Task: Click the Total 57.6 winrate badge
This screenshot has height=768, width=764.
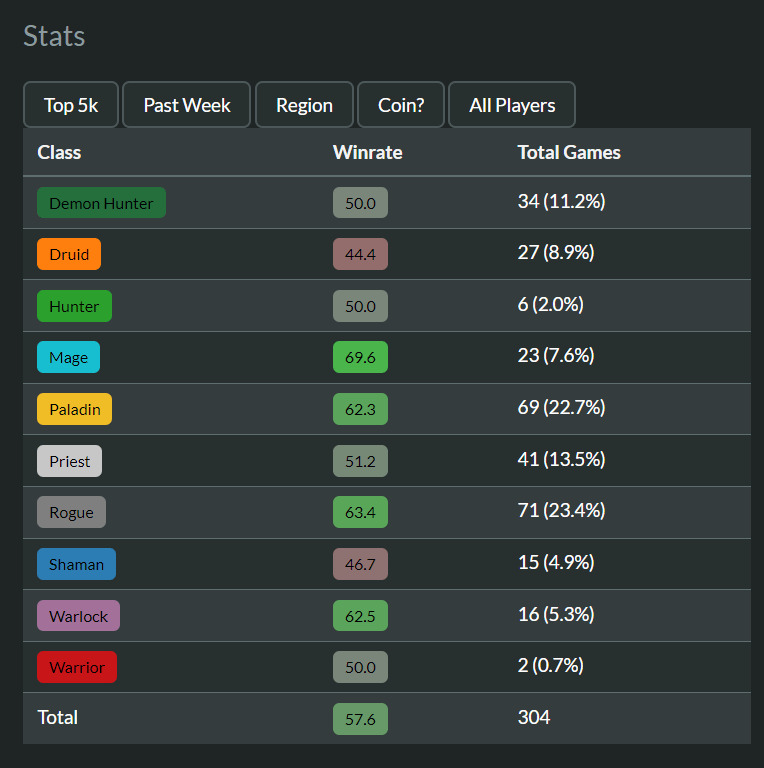Action: [x=360, y=719]
